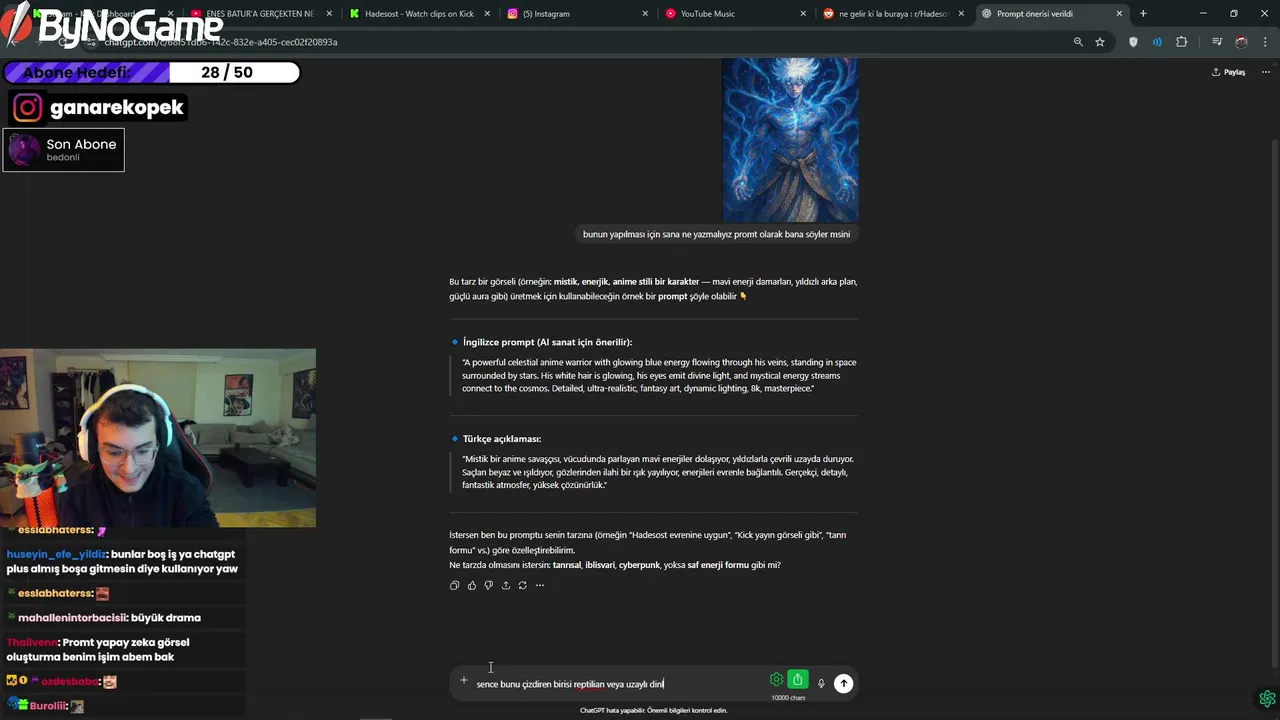Screen dimensions: 1280x720
Task: Click the green floating icon at bottom-right corner
Action: [1267, 698]
